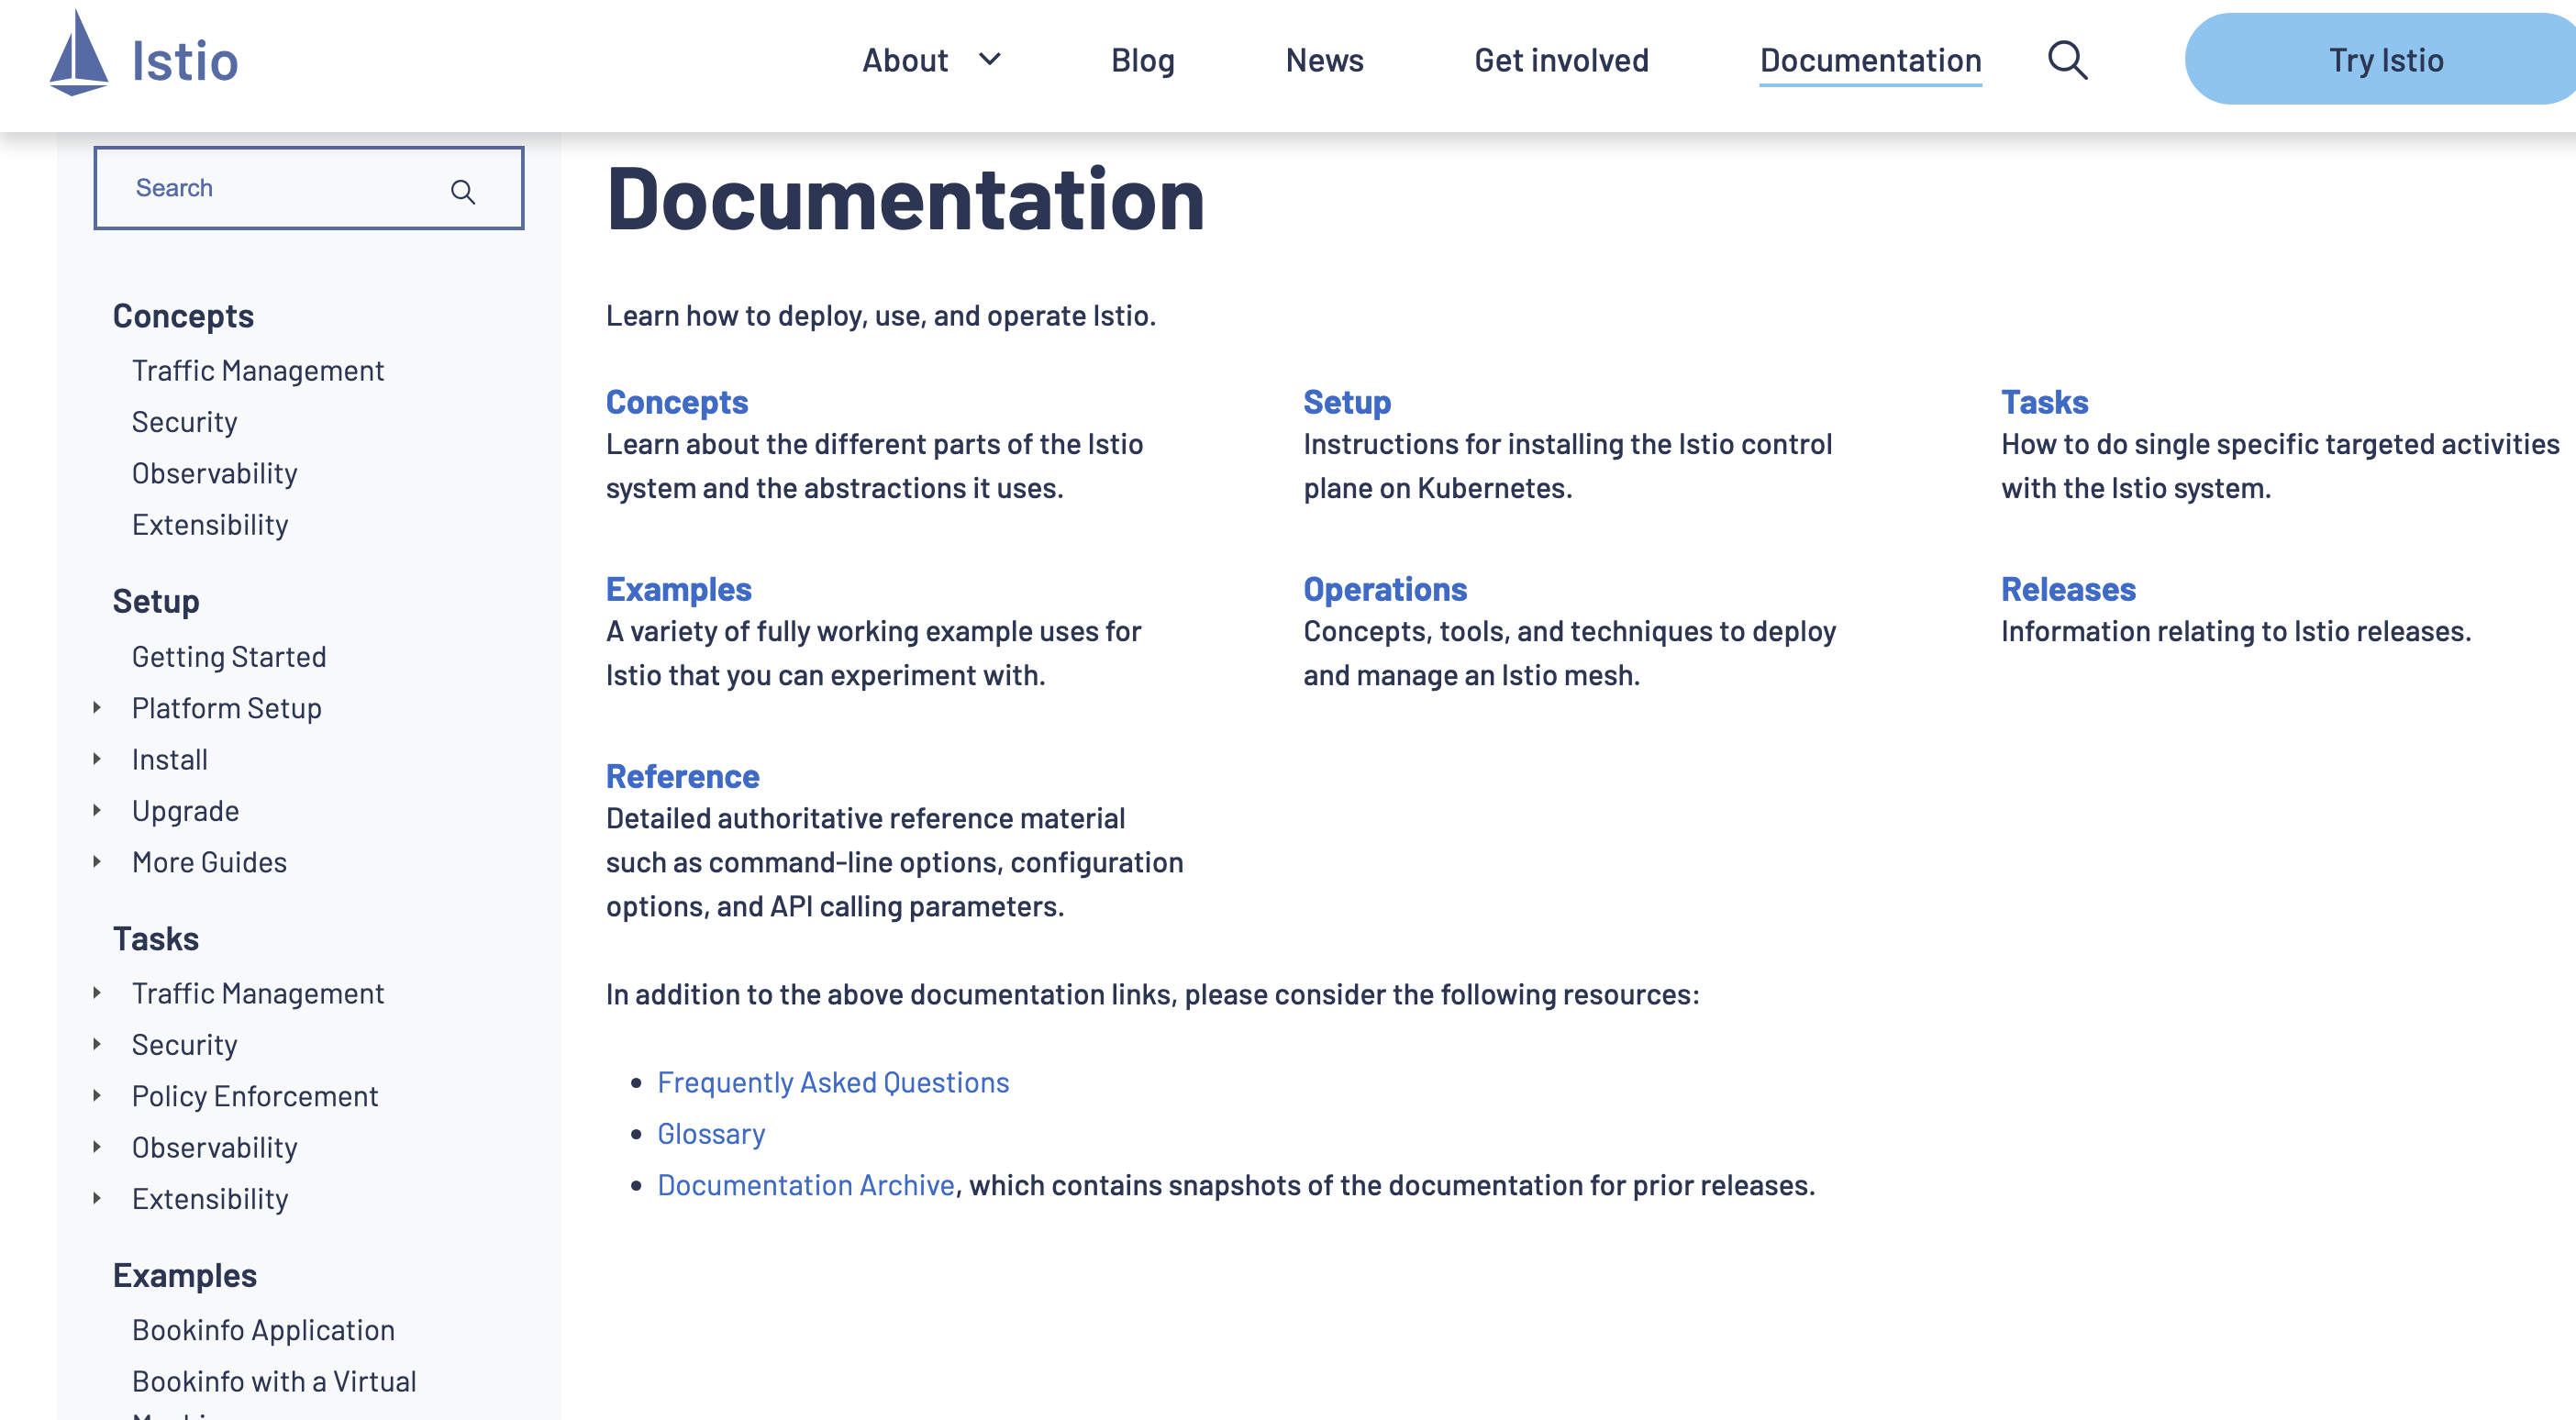Click the Frequently Asked Questions link
The image size is (2576, 1420).
point(832,1081)
